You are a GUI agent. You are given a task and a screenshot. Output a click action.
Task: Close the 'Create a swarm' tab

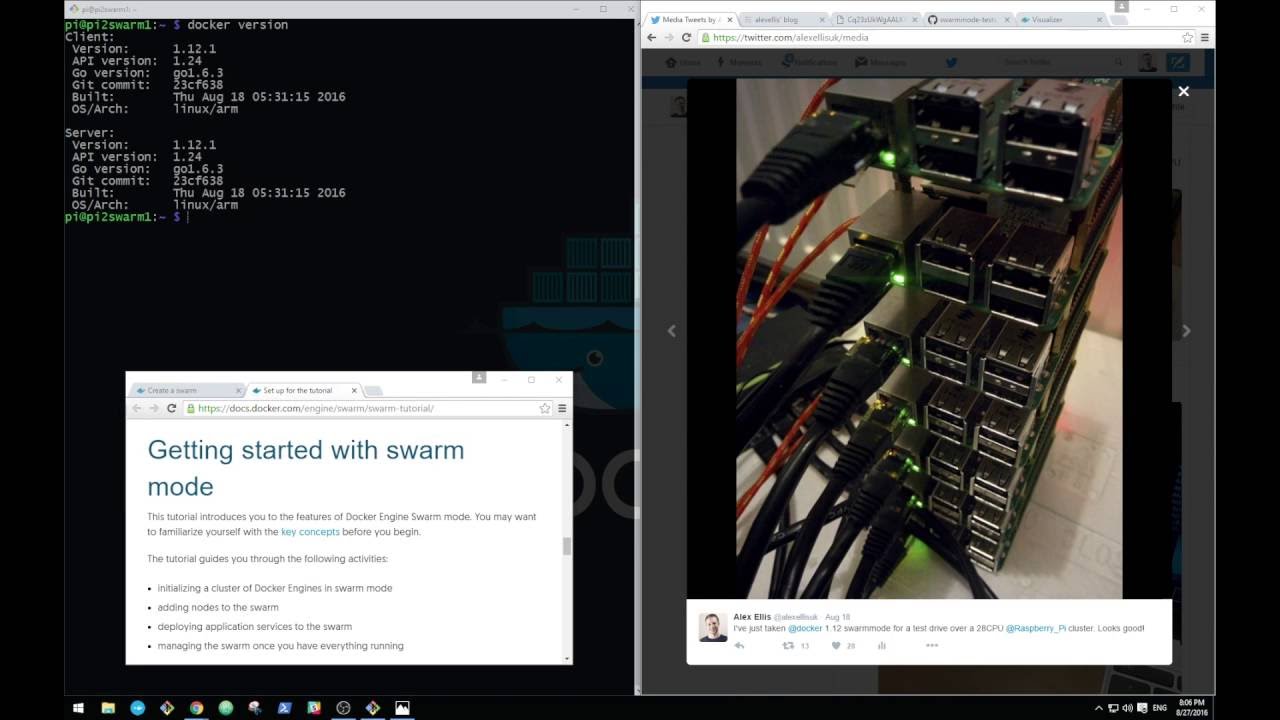tap(238, 390)
